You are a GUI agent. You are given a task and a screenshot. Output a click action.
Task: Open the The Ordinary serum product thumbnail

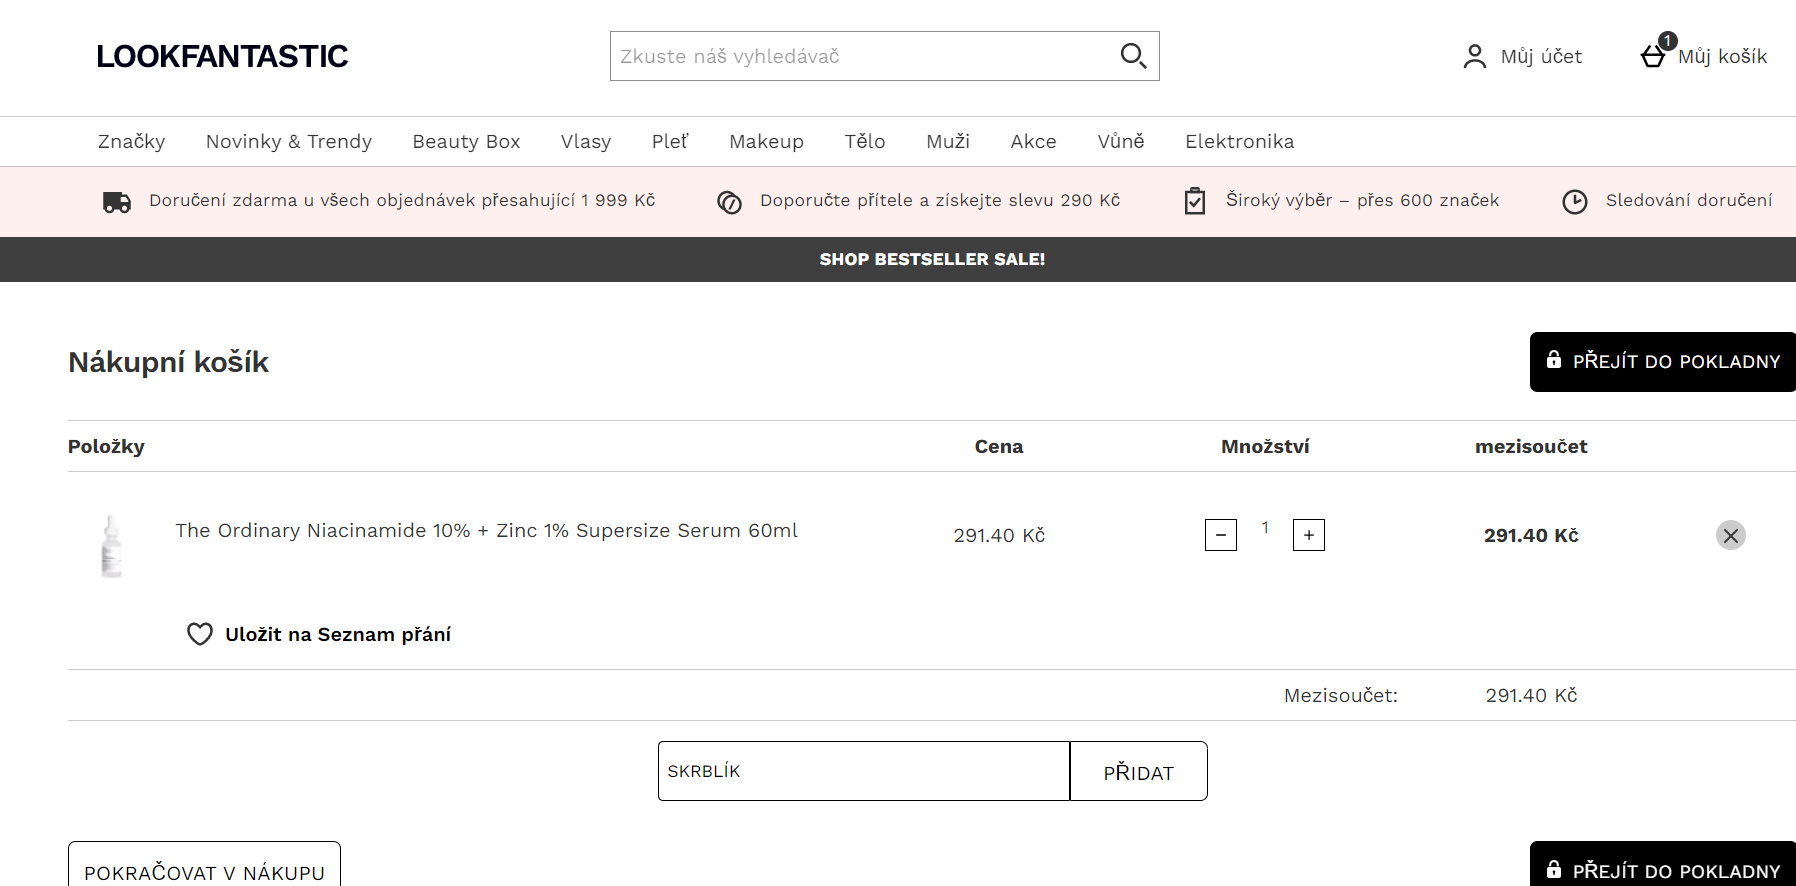[x=111, y=546]
